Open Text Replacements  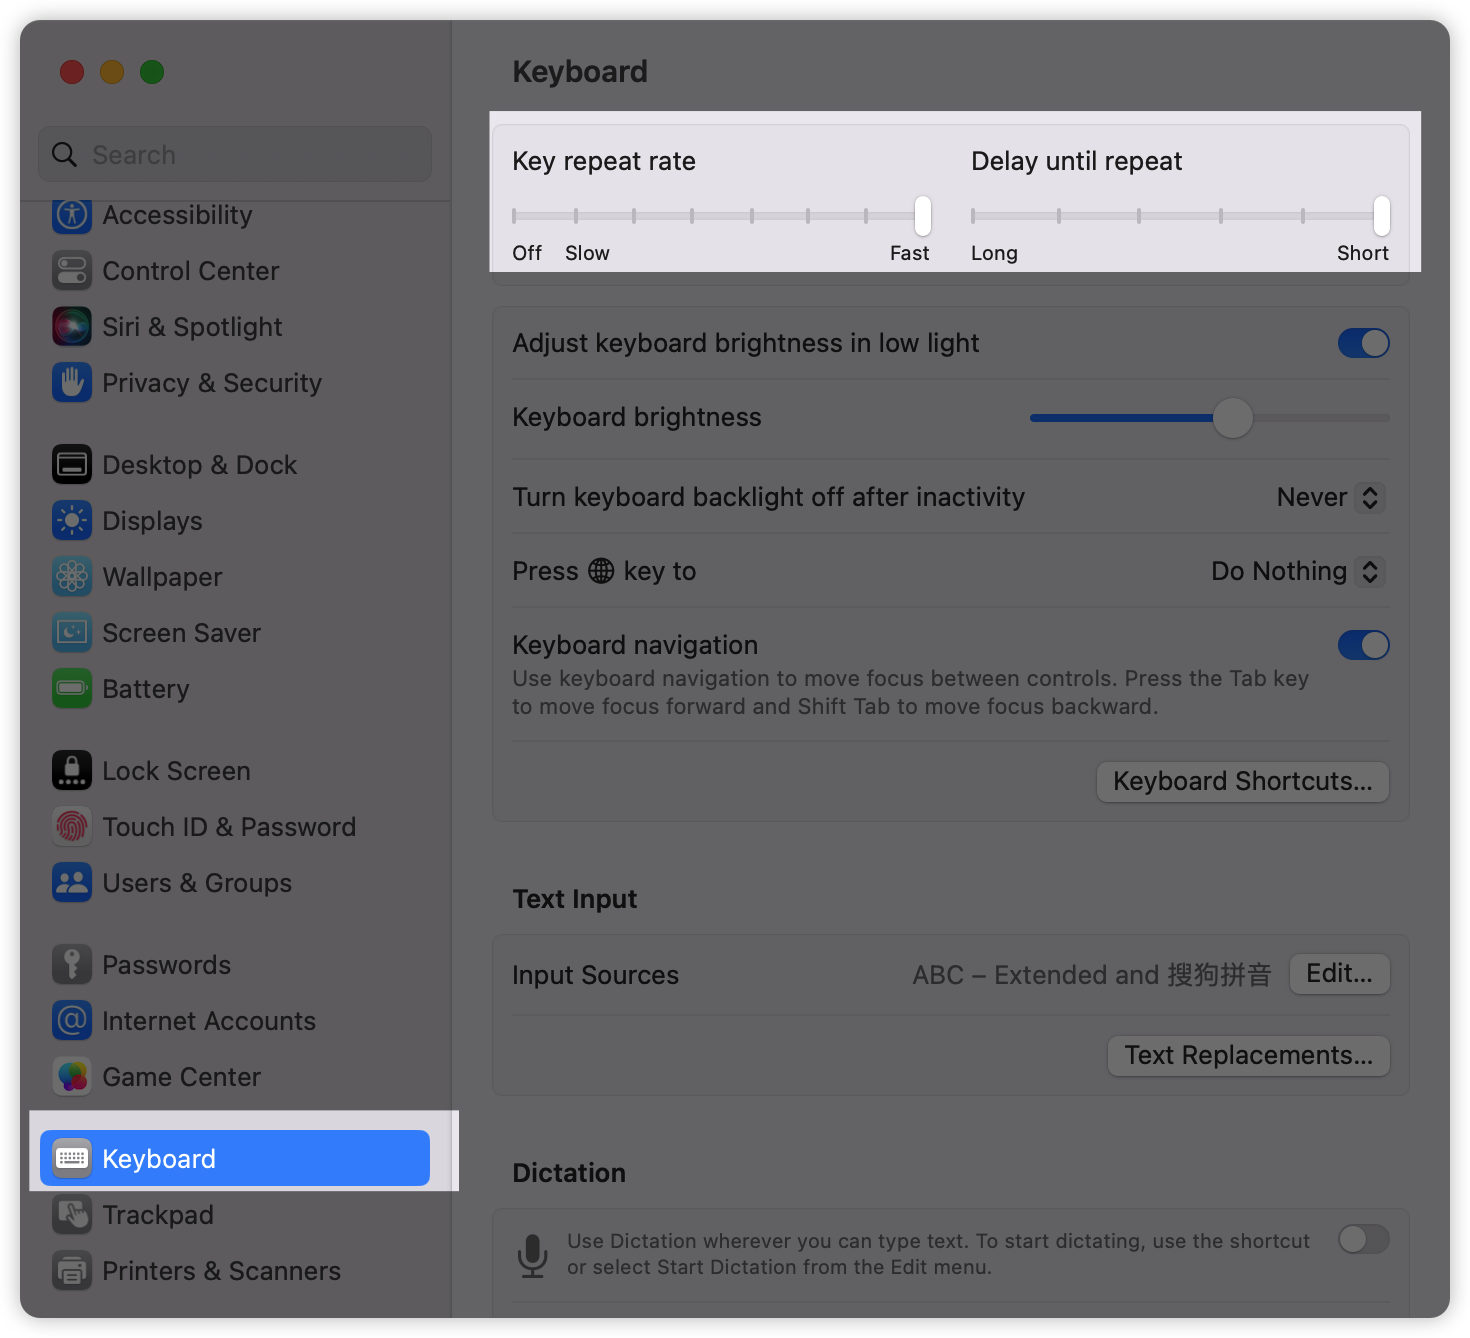(x=1249, y=1055)
